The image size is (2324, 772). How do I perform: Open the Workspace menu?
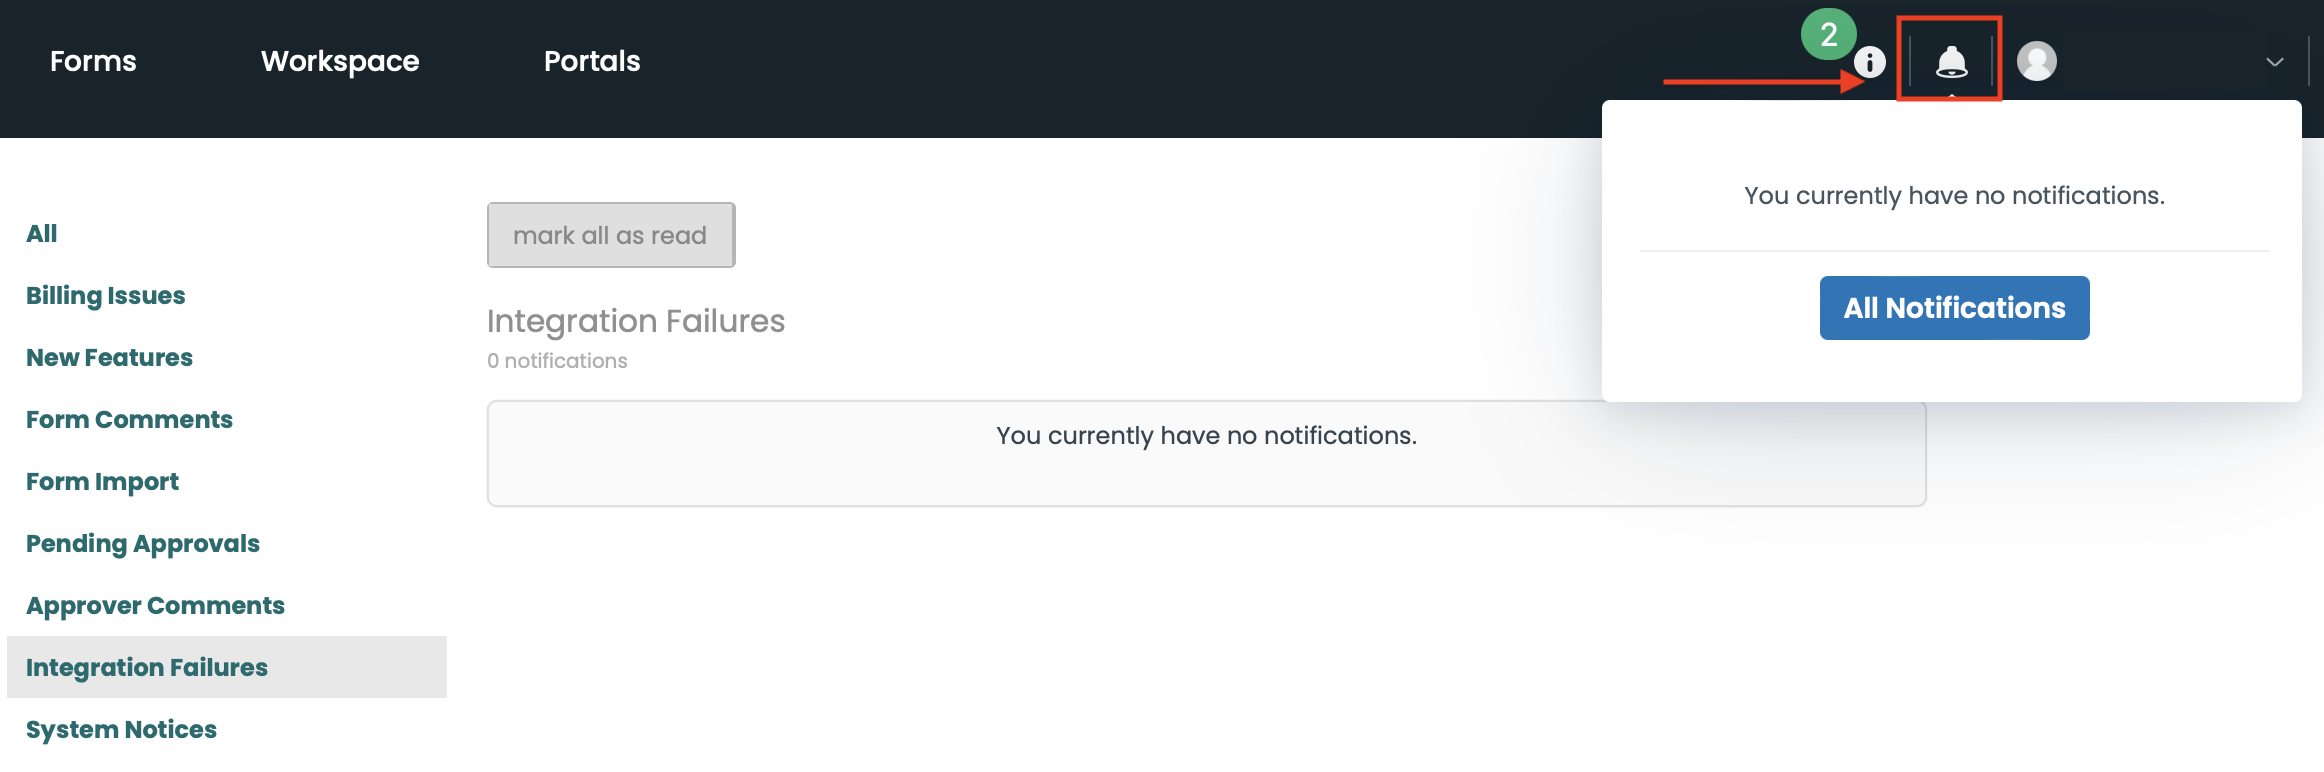tap(340, 61)
